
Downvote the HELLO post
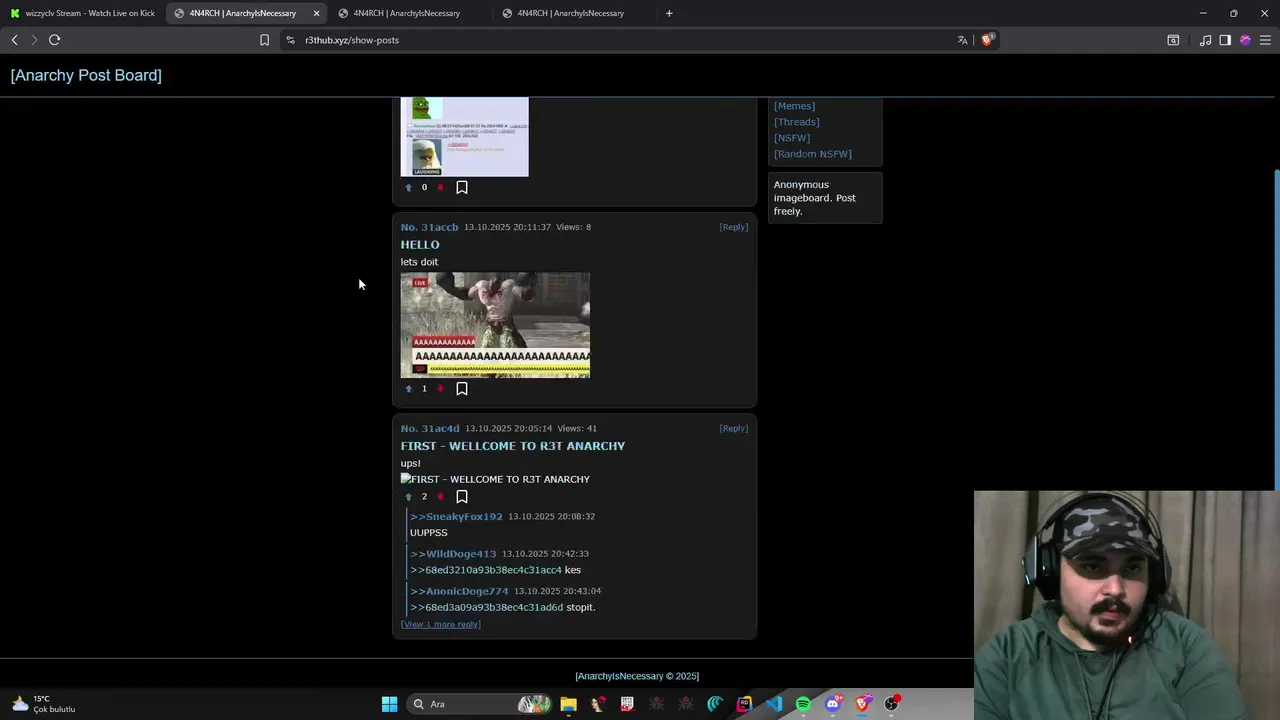pos(440,388)
